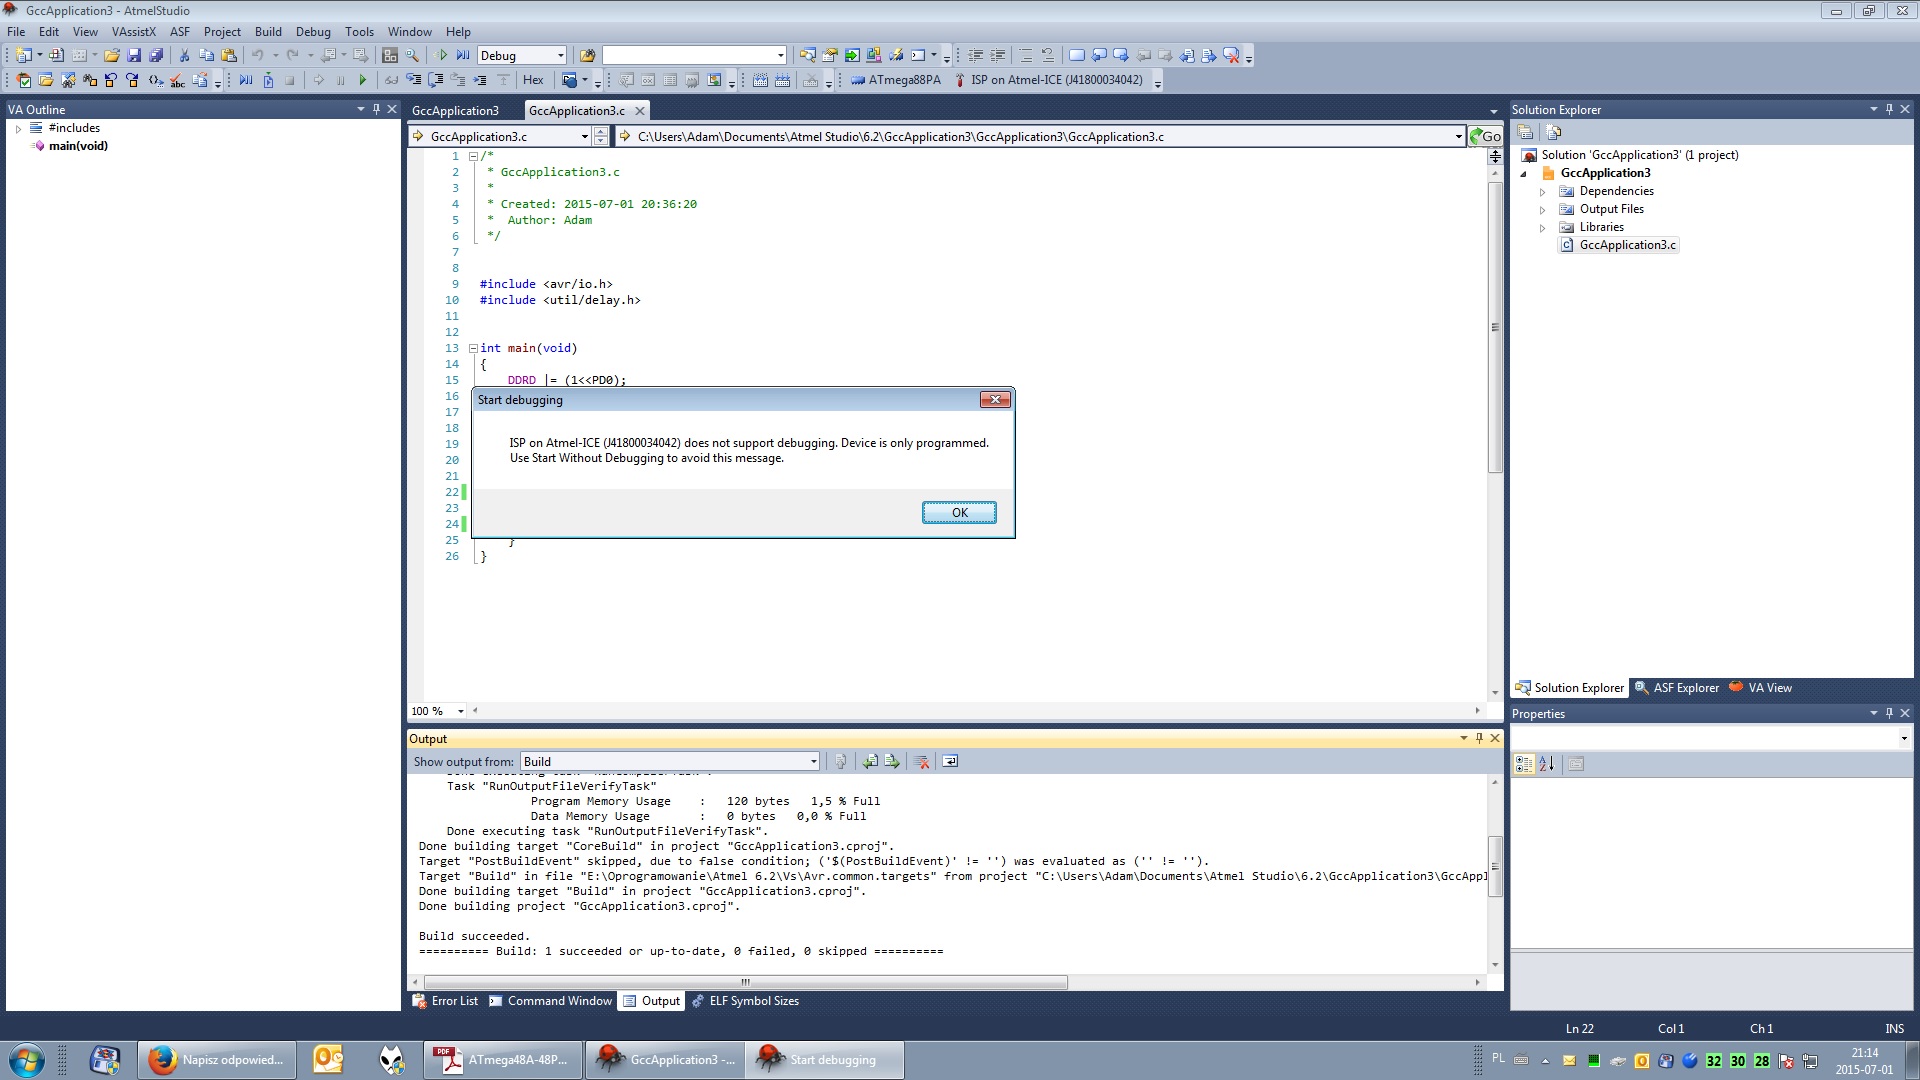
Task: Click ISP on Atmel-ICE tool button
Action: click(1048, 80)
